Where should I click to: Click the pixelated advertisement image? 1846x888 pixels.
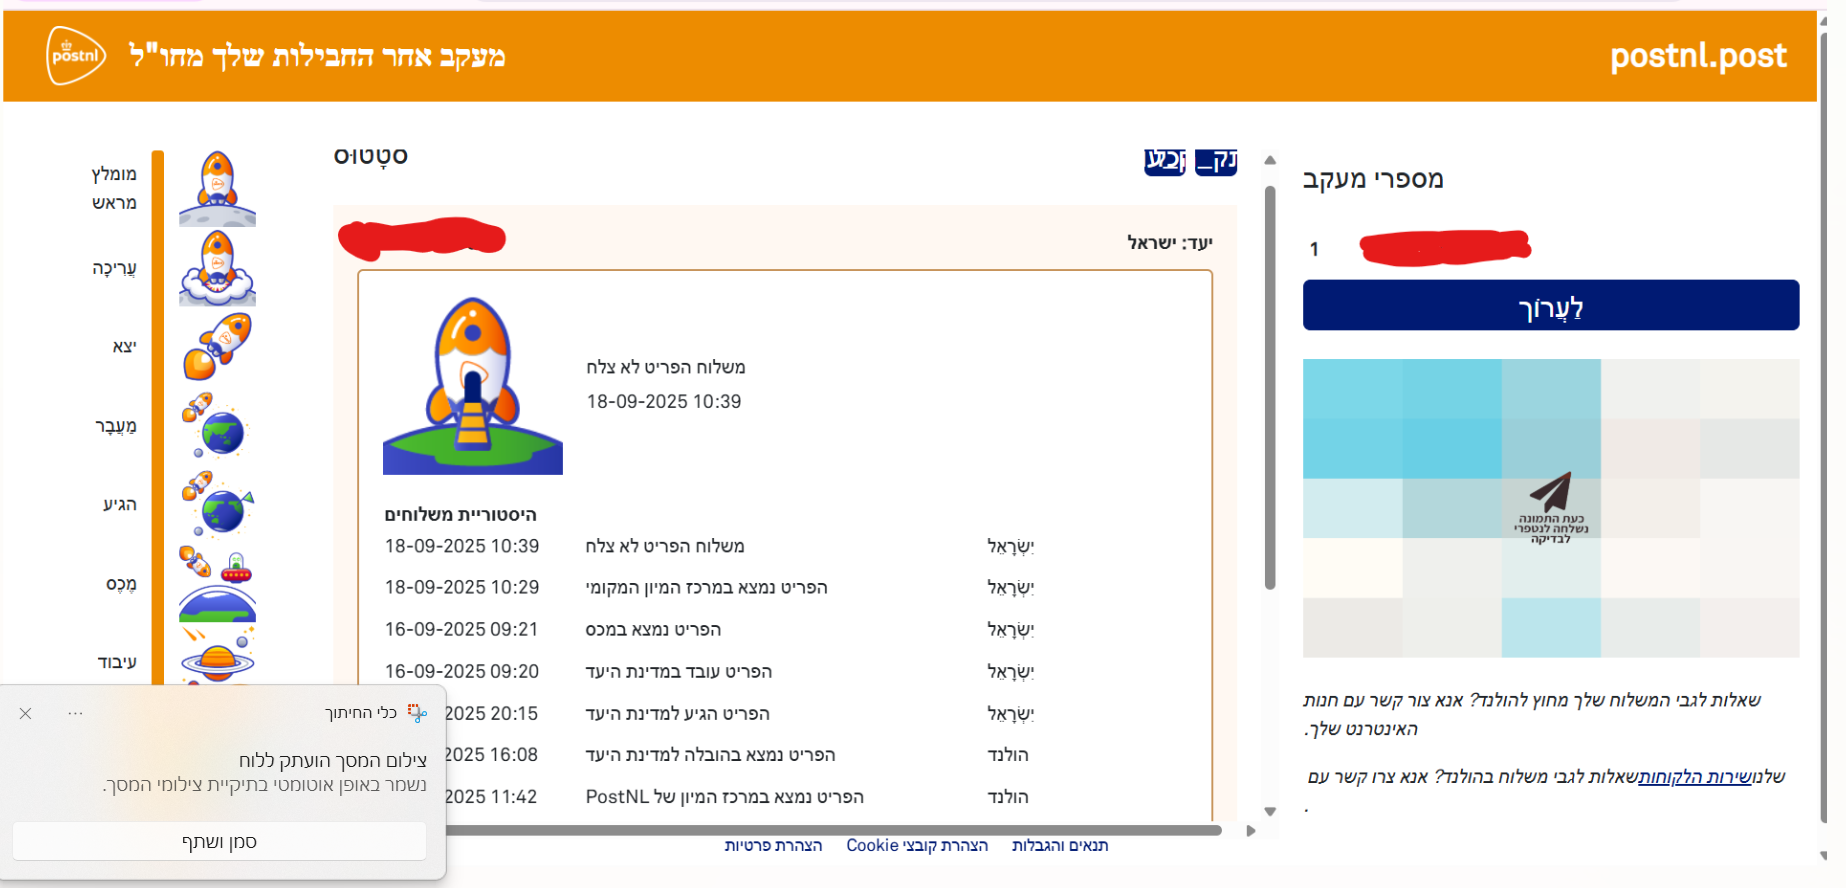(1550, 508)
